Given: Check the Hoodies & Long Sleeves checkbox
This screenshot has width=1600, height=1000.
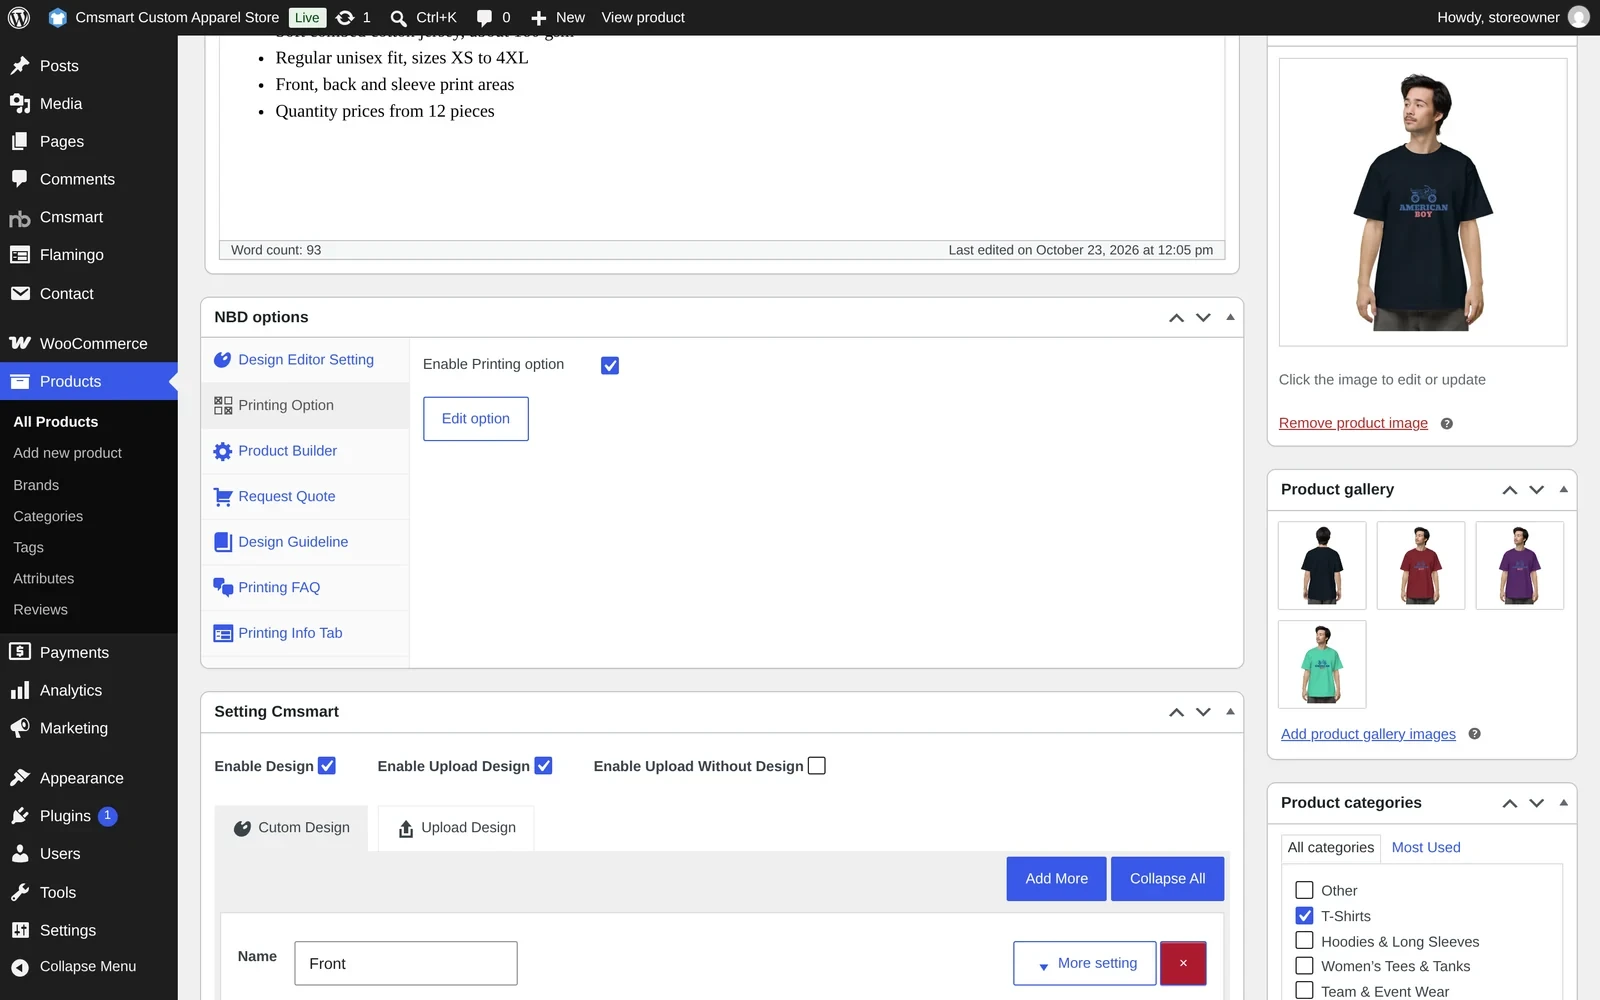Looking at the screenshot, I should [x=1304, y=941].
